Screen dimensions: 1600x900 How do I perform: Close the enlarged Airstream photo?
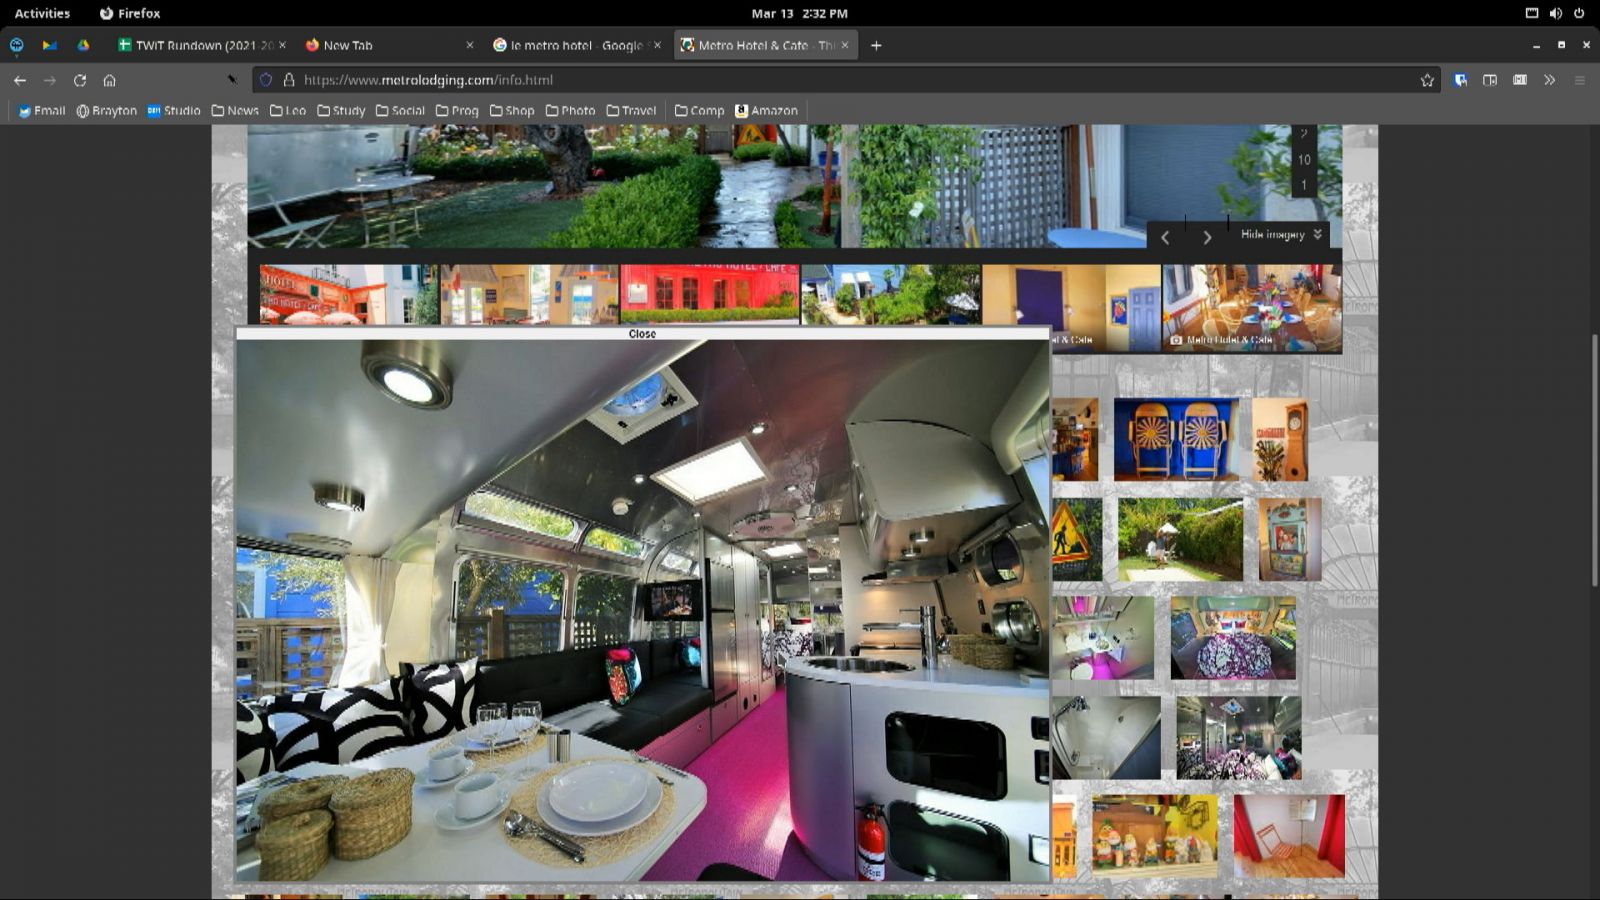pos(642,334)
